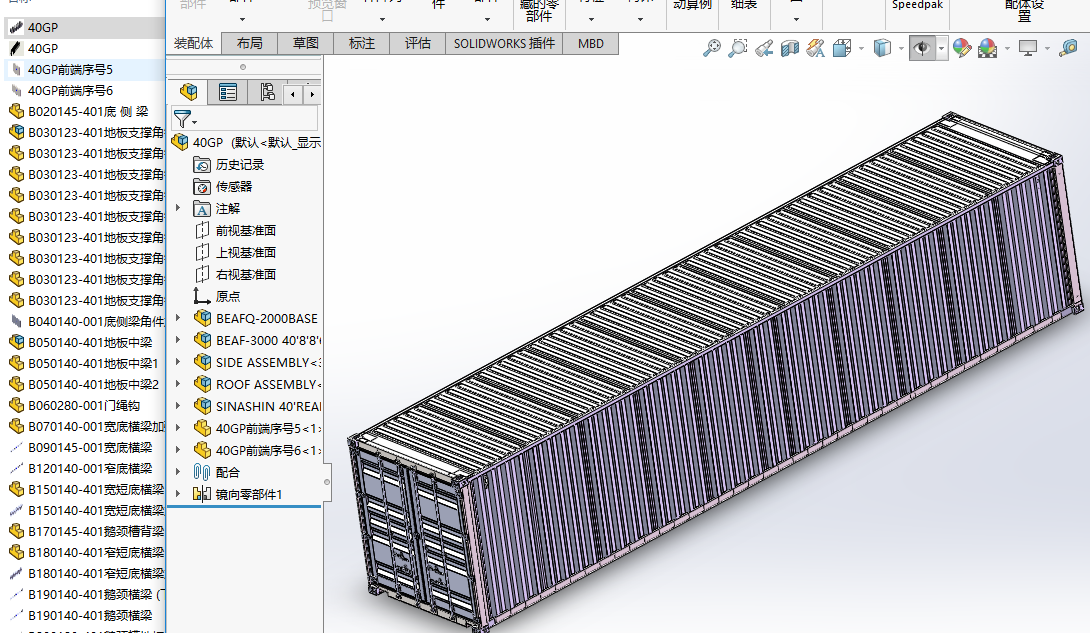The height and width of the screenshot is (633, 1090).
Task: Select B060280-001门绳钩 in the parts list
Action: pos(82,405)
